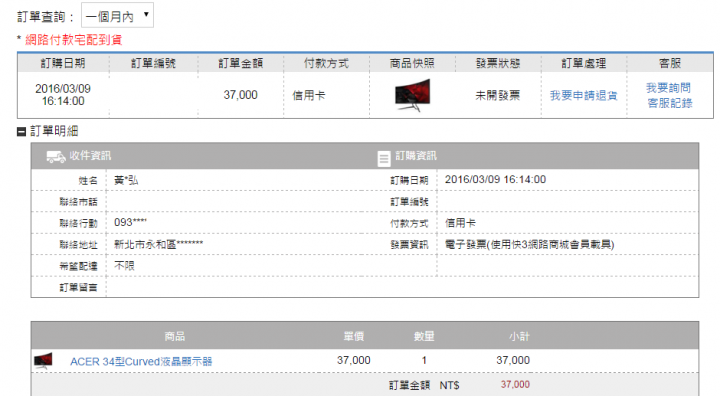The width and height of the screenshot is (720, 396).
Task: Click the order date 2016/03/09 16:14:00 in summary row
Action: click(63, 95)
